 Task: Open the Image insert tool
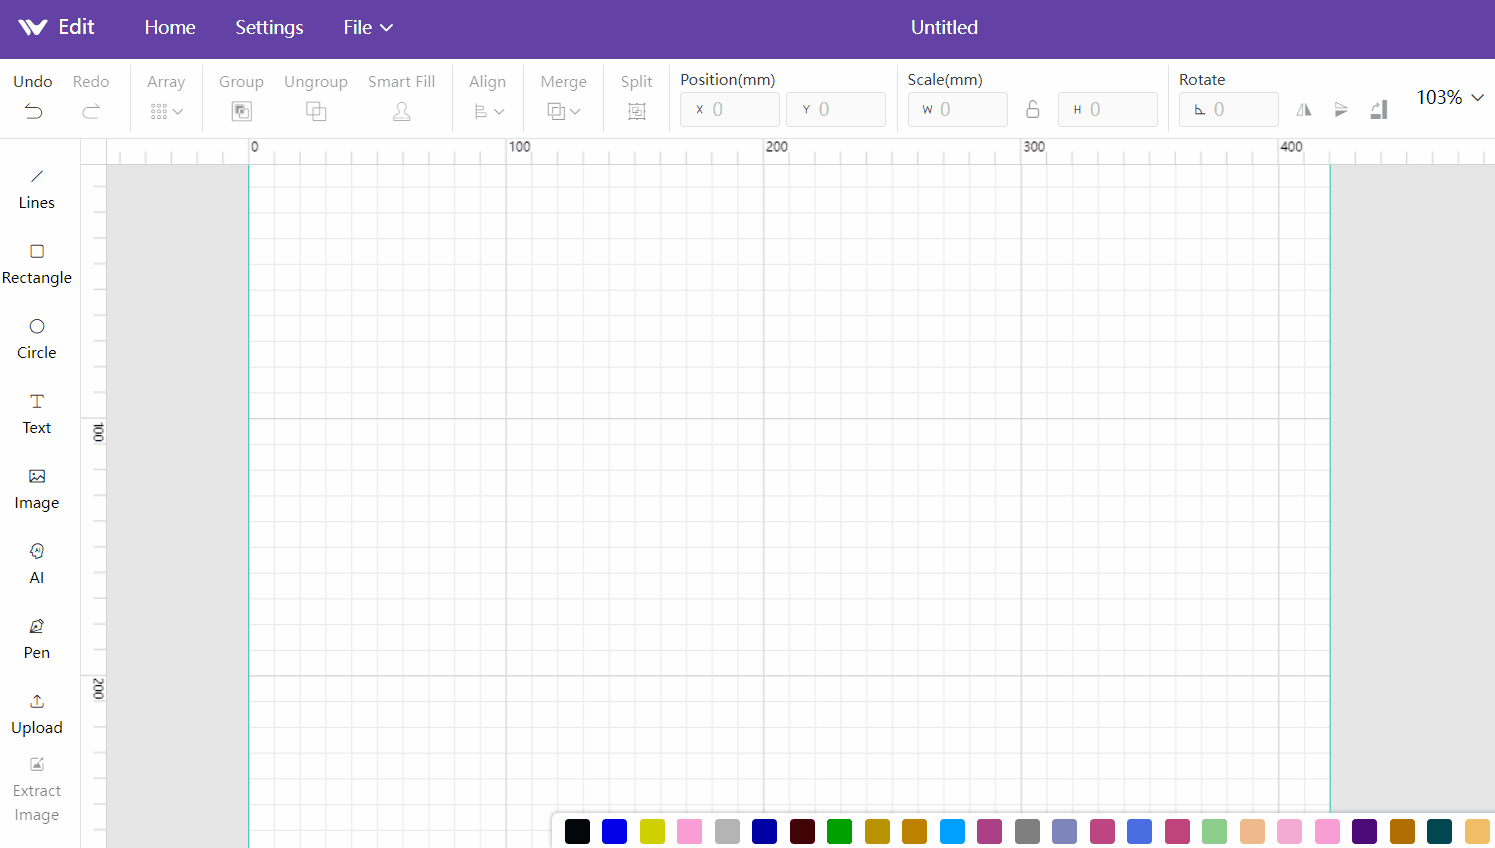pyautogui.click(x=37, y=489)
